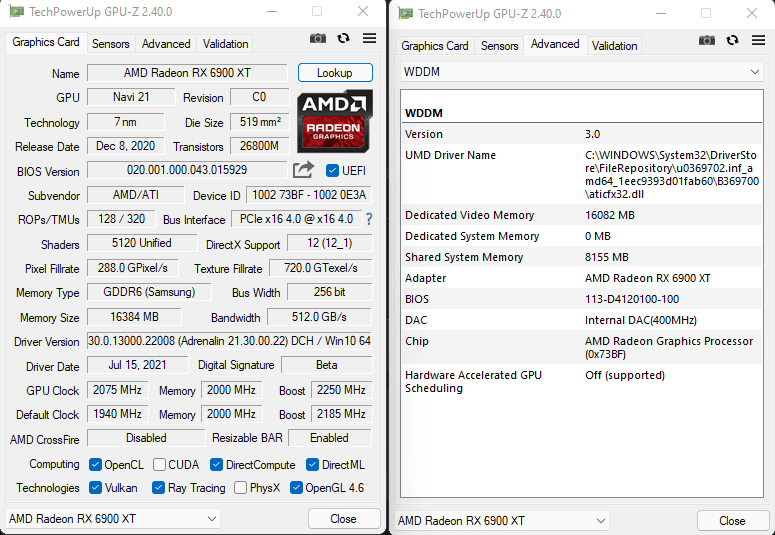Viewport: 775px width, 535px height.
Task: Toggle the Ray Tracing checkbox
Action: (158, 488)
